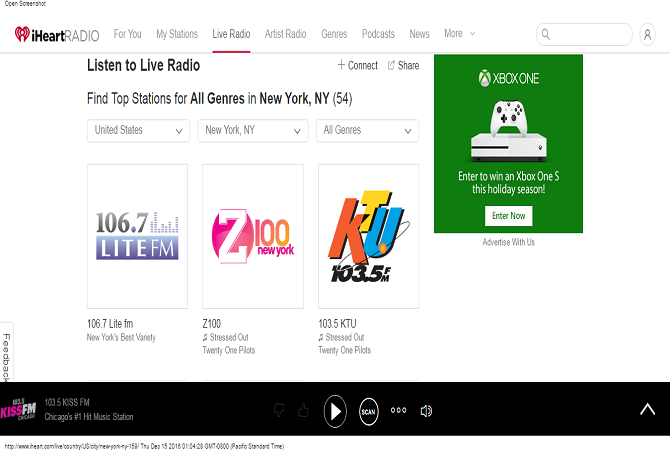
Task: Click the Connect plus button
Action: pyautogui.click(x=358, y=65)
